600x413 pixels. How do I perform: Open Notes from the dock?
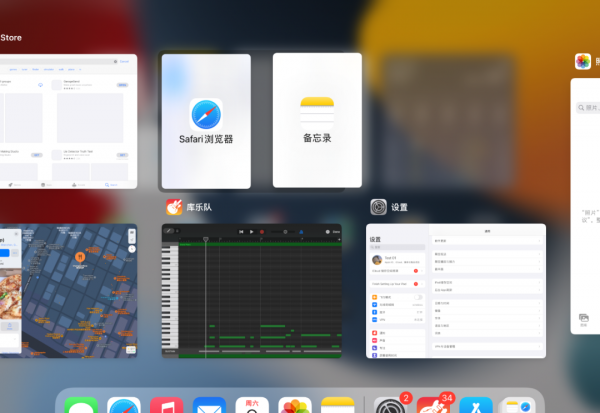[x=338, y=405]
